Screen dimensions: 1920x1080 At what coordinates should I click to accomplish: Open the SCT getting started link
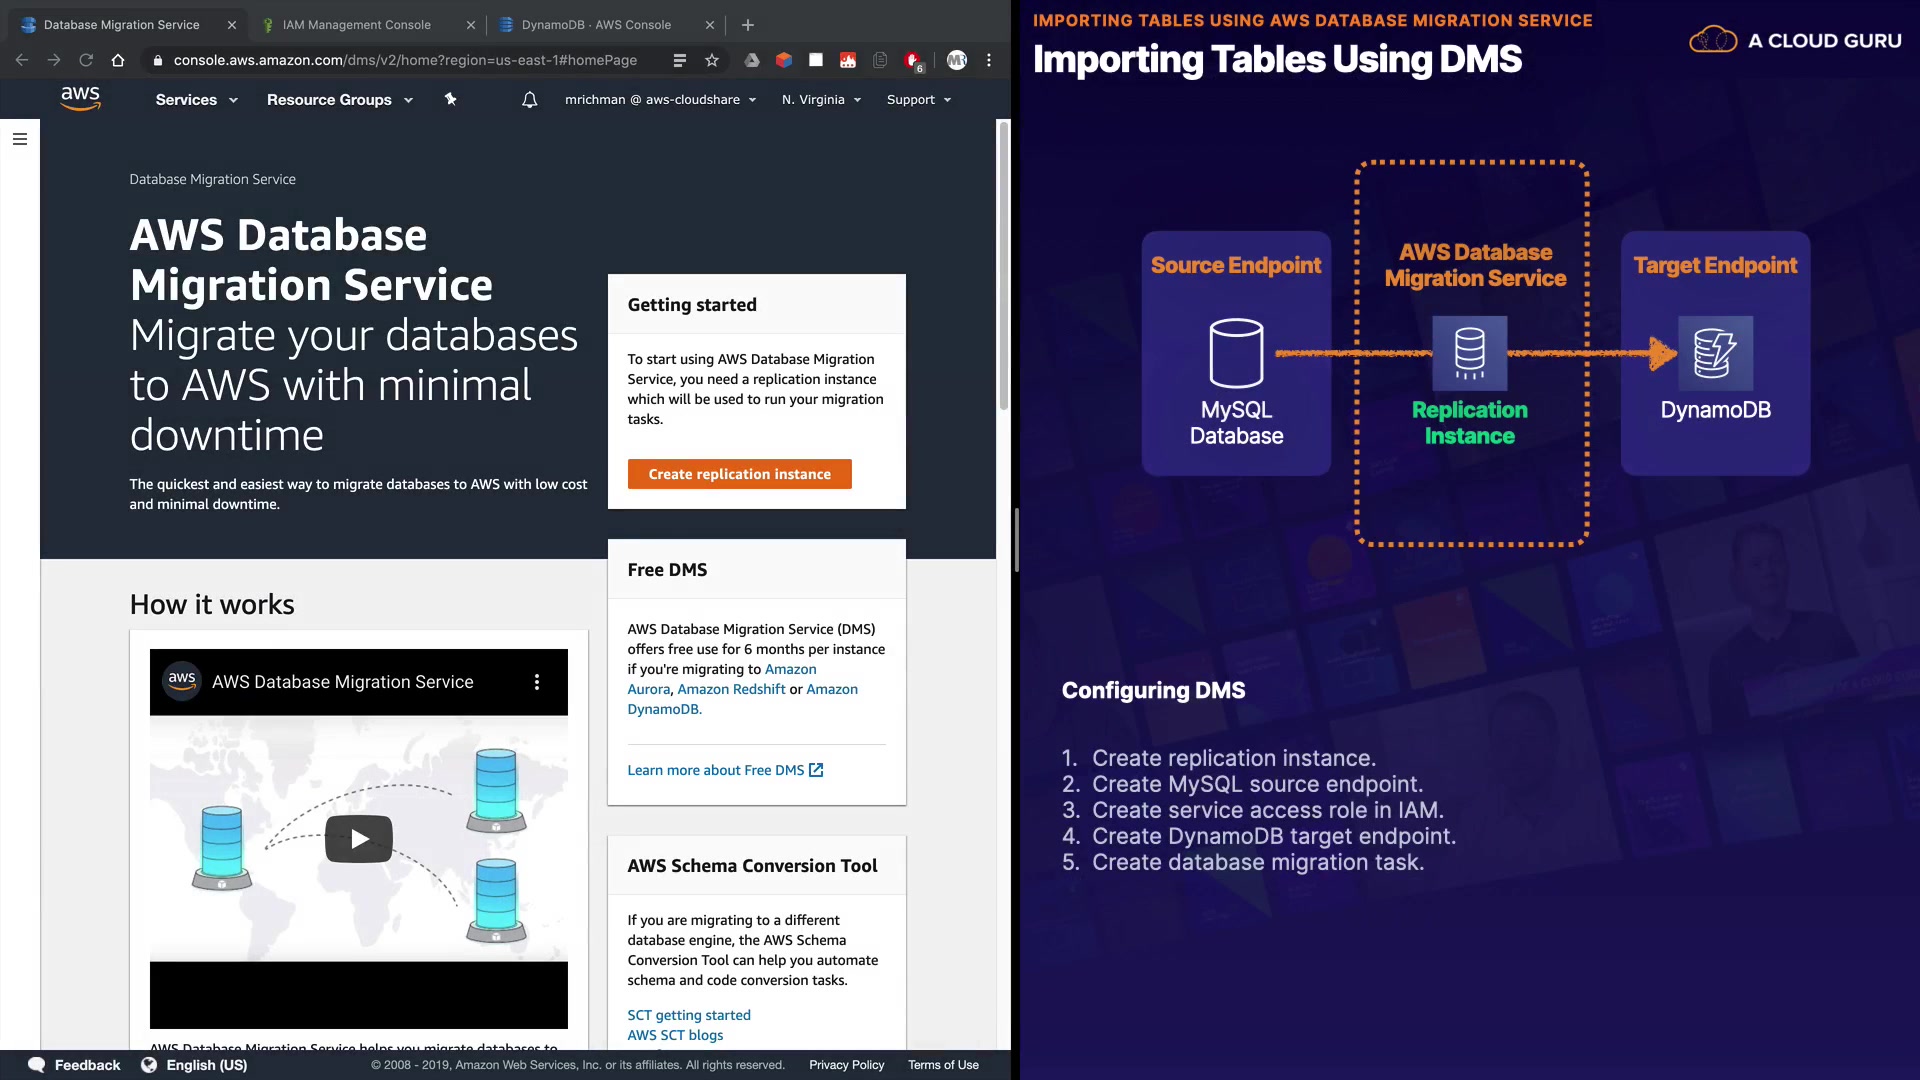tap(689, 1015)
